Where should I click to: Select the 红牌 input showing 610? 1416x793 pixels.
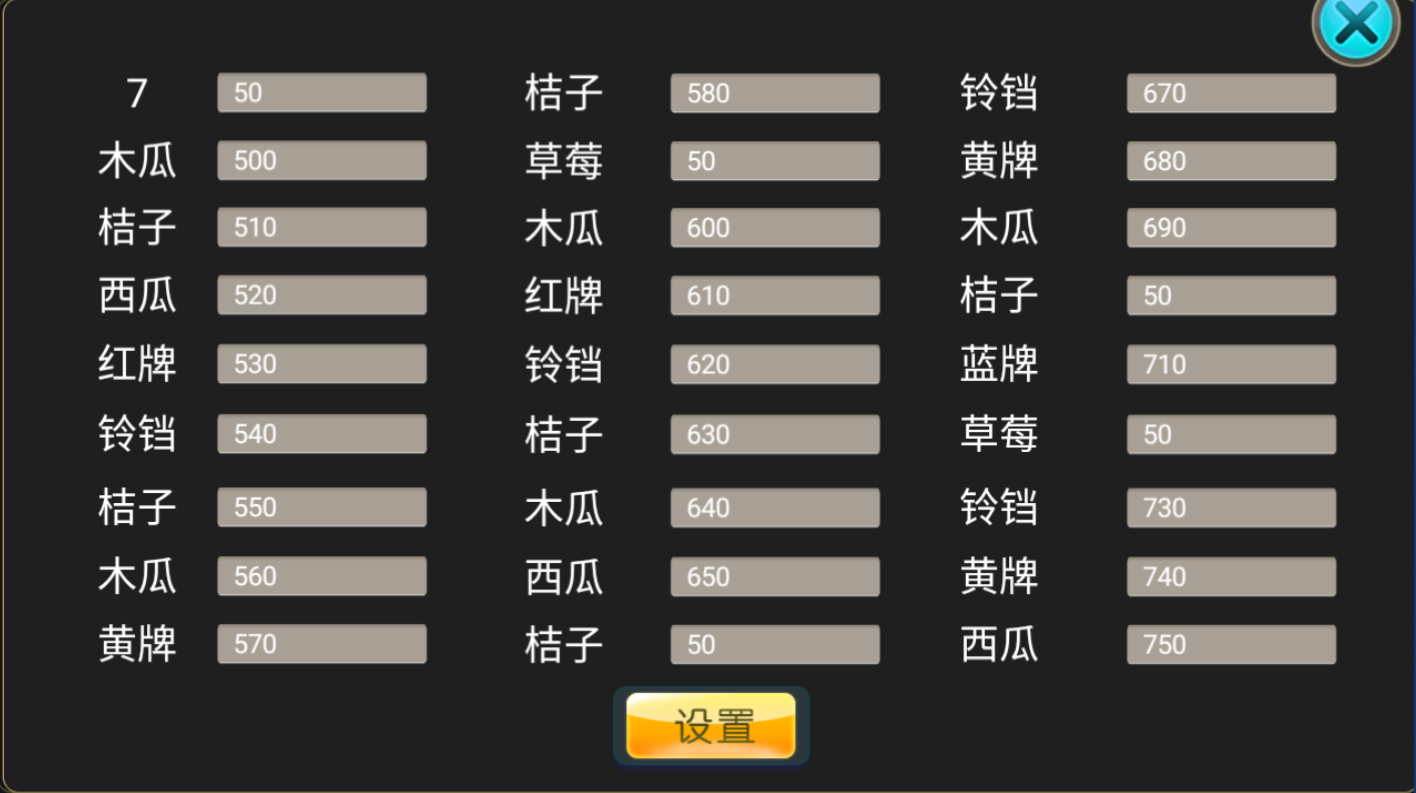(775, 296)
